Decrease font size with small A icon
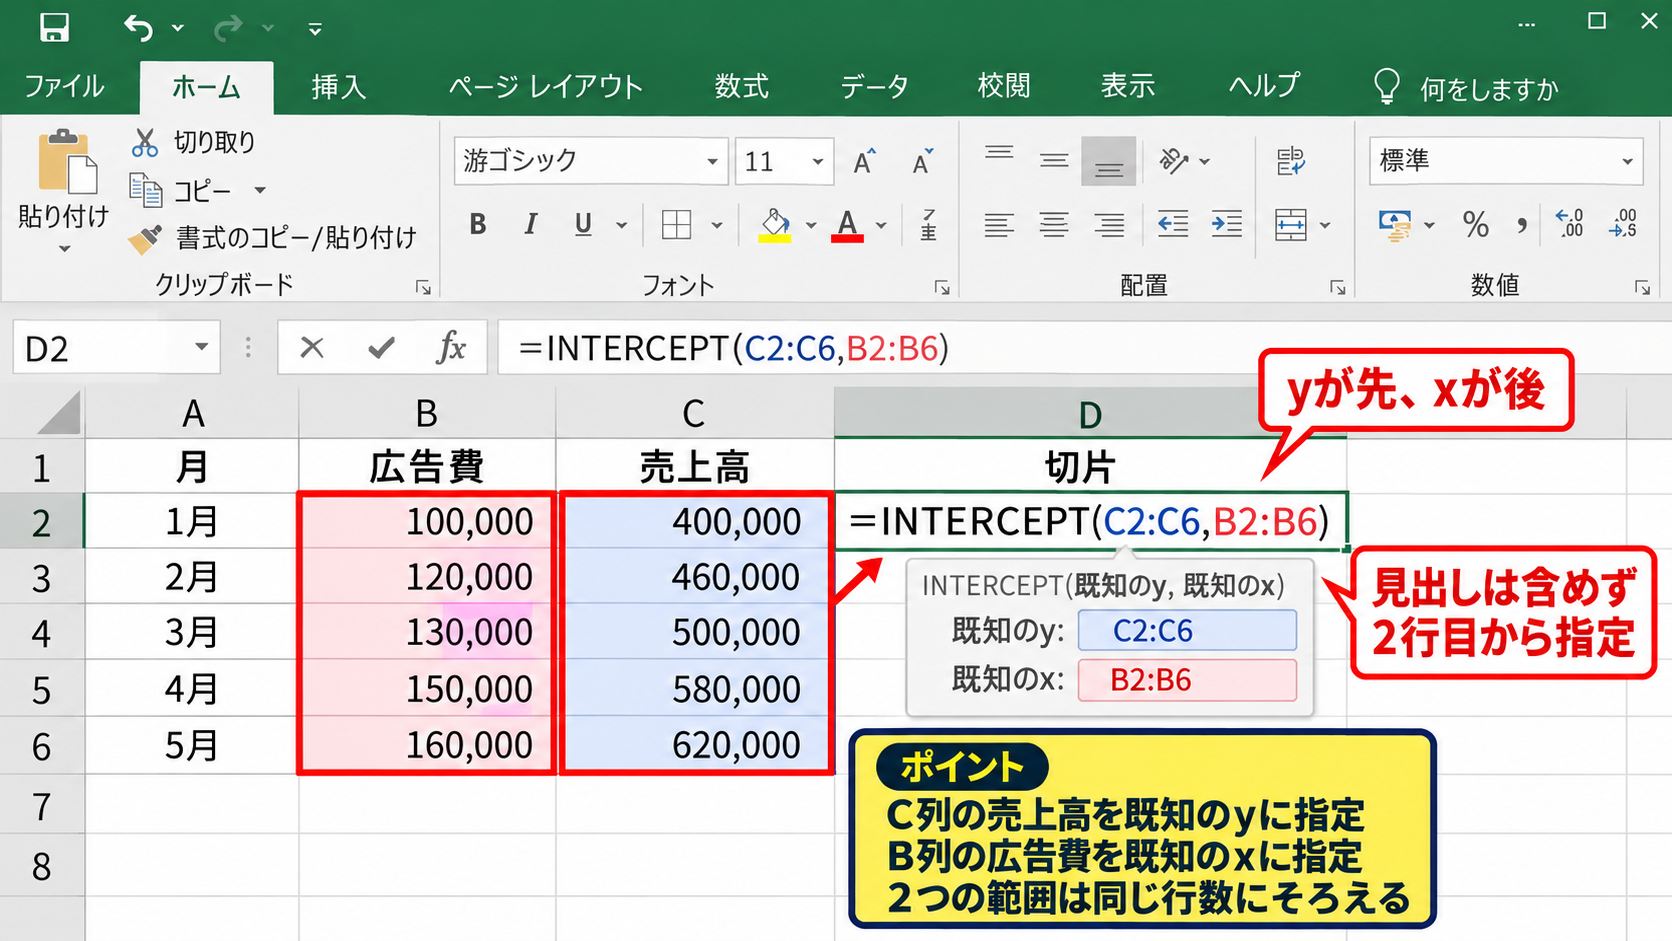Image resolution: width=1672 pixels, height=941 pixels. (x=922, y=161)
